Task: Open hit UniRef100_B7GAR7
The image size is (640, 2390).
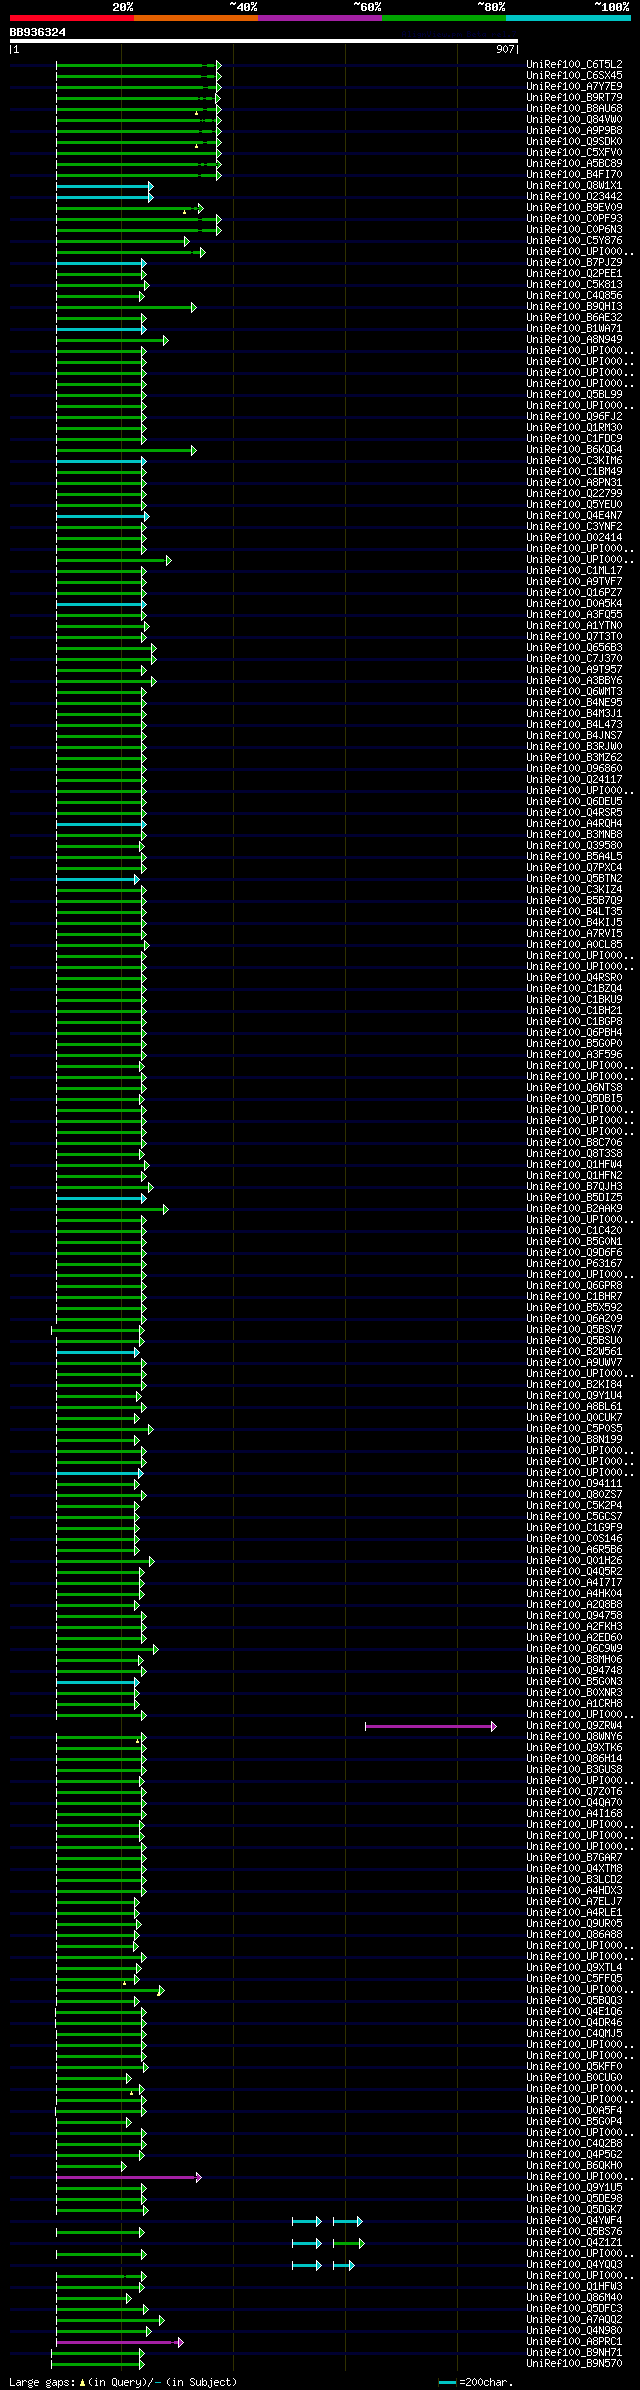Action: click(574, 1857)
